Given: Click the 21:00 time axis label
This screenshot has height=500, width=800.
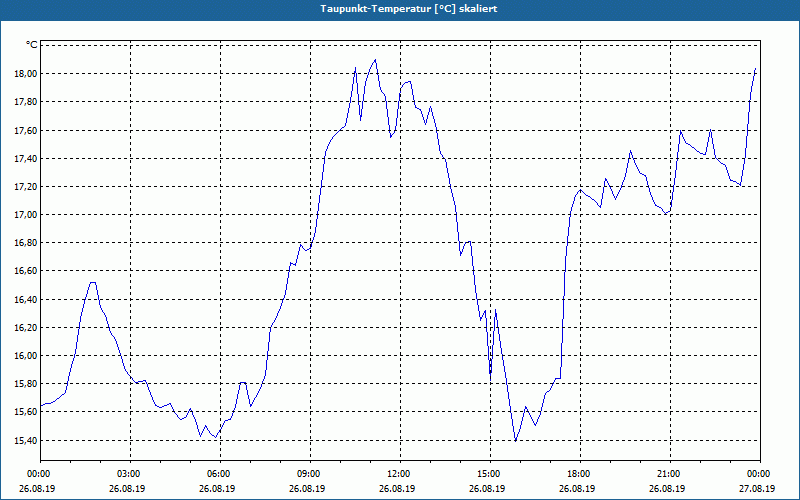Looking at the screenshot, I should point(670,474).
